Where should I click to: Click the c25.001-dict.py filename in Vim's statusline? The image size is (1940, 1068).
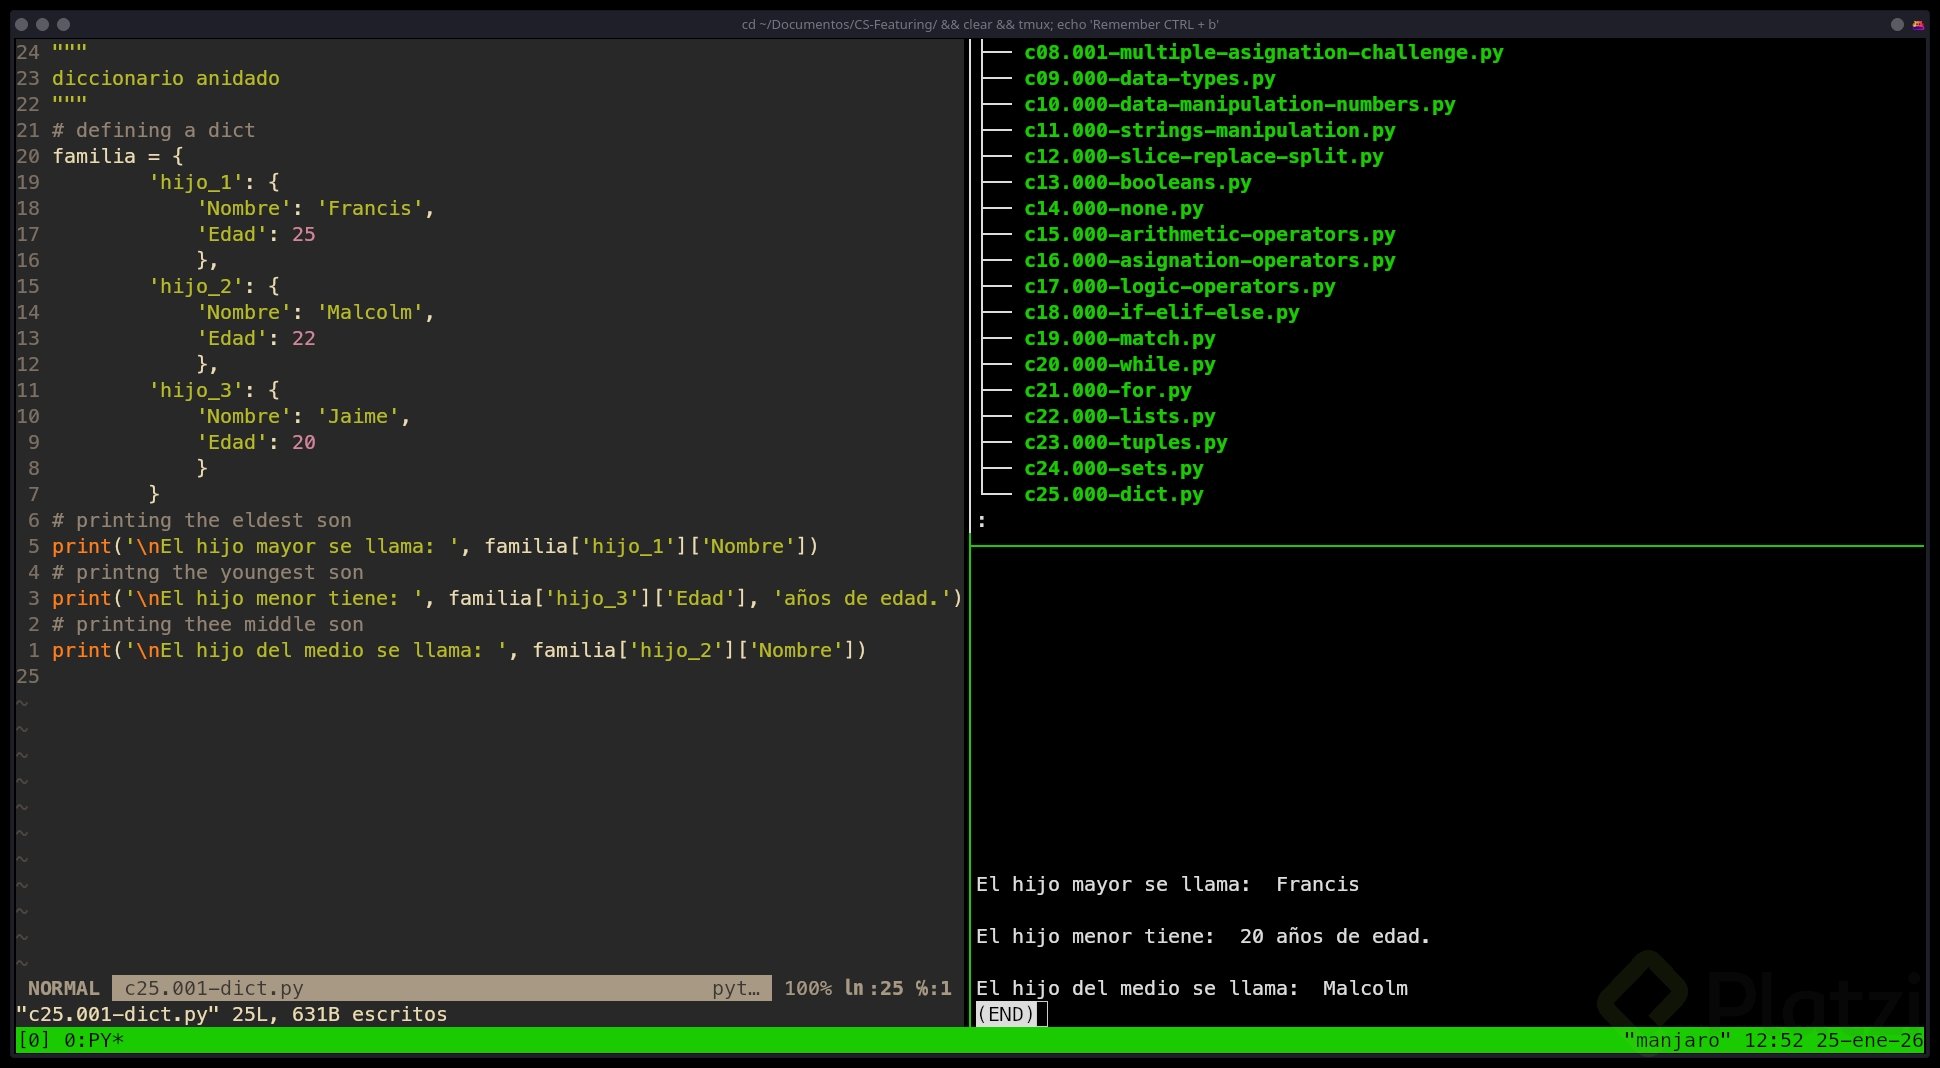[214, 988]
